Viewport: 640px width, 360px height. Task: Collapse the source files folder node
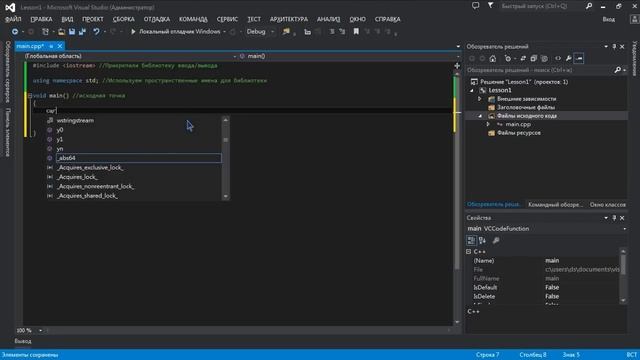coord(480,116)
